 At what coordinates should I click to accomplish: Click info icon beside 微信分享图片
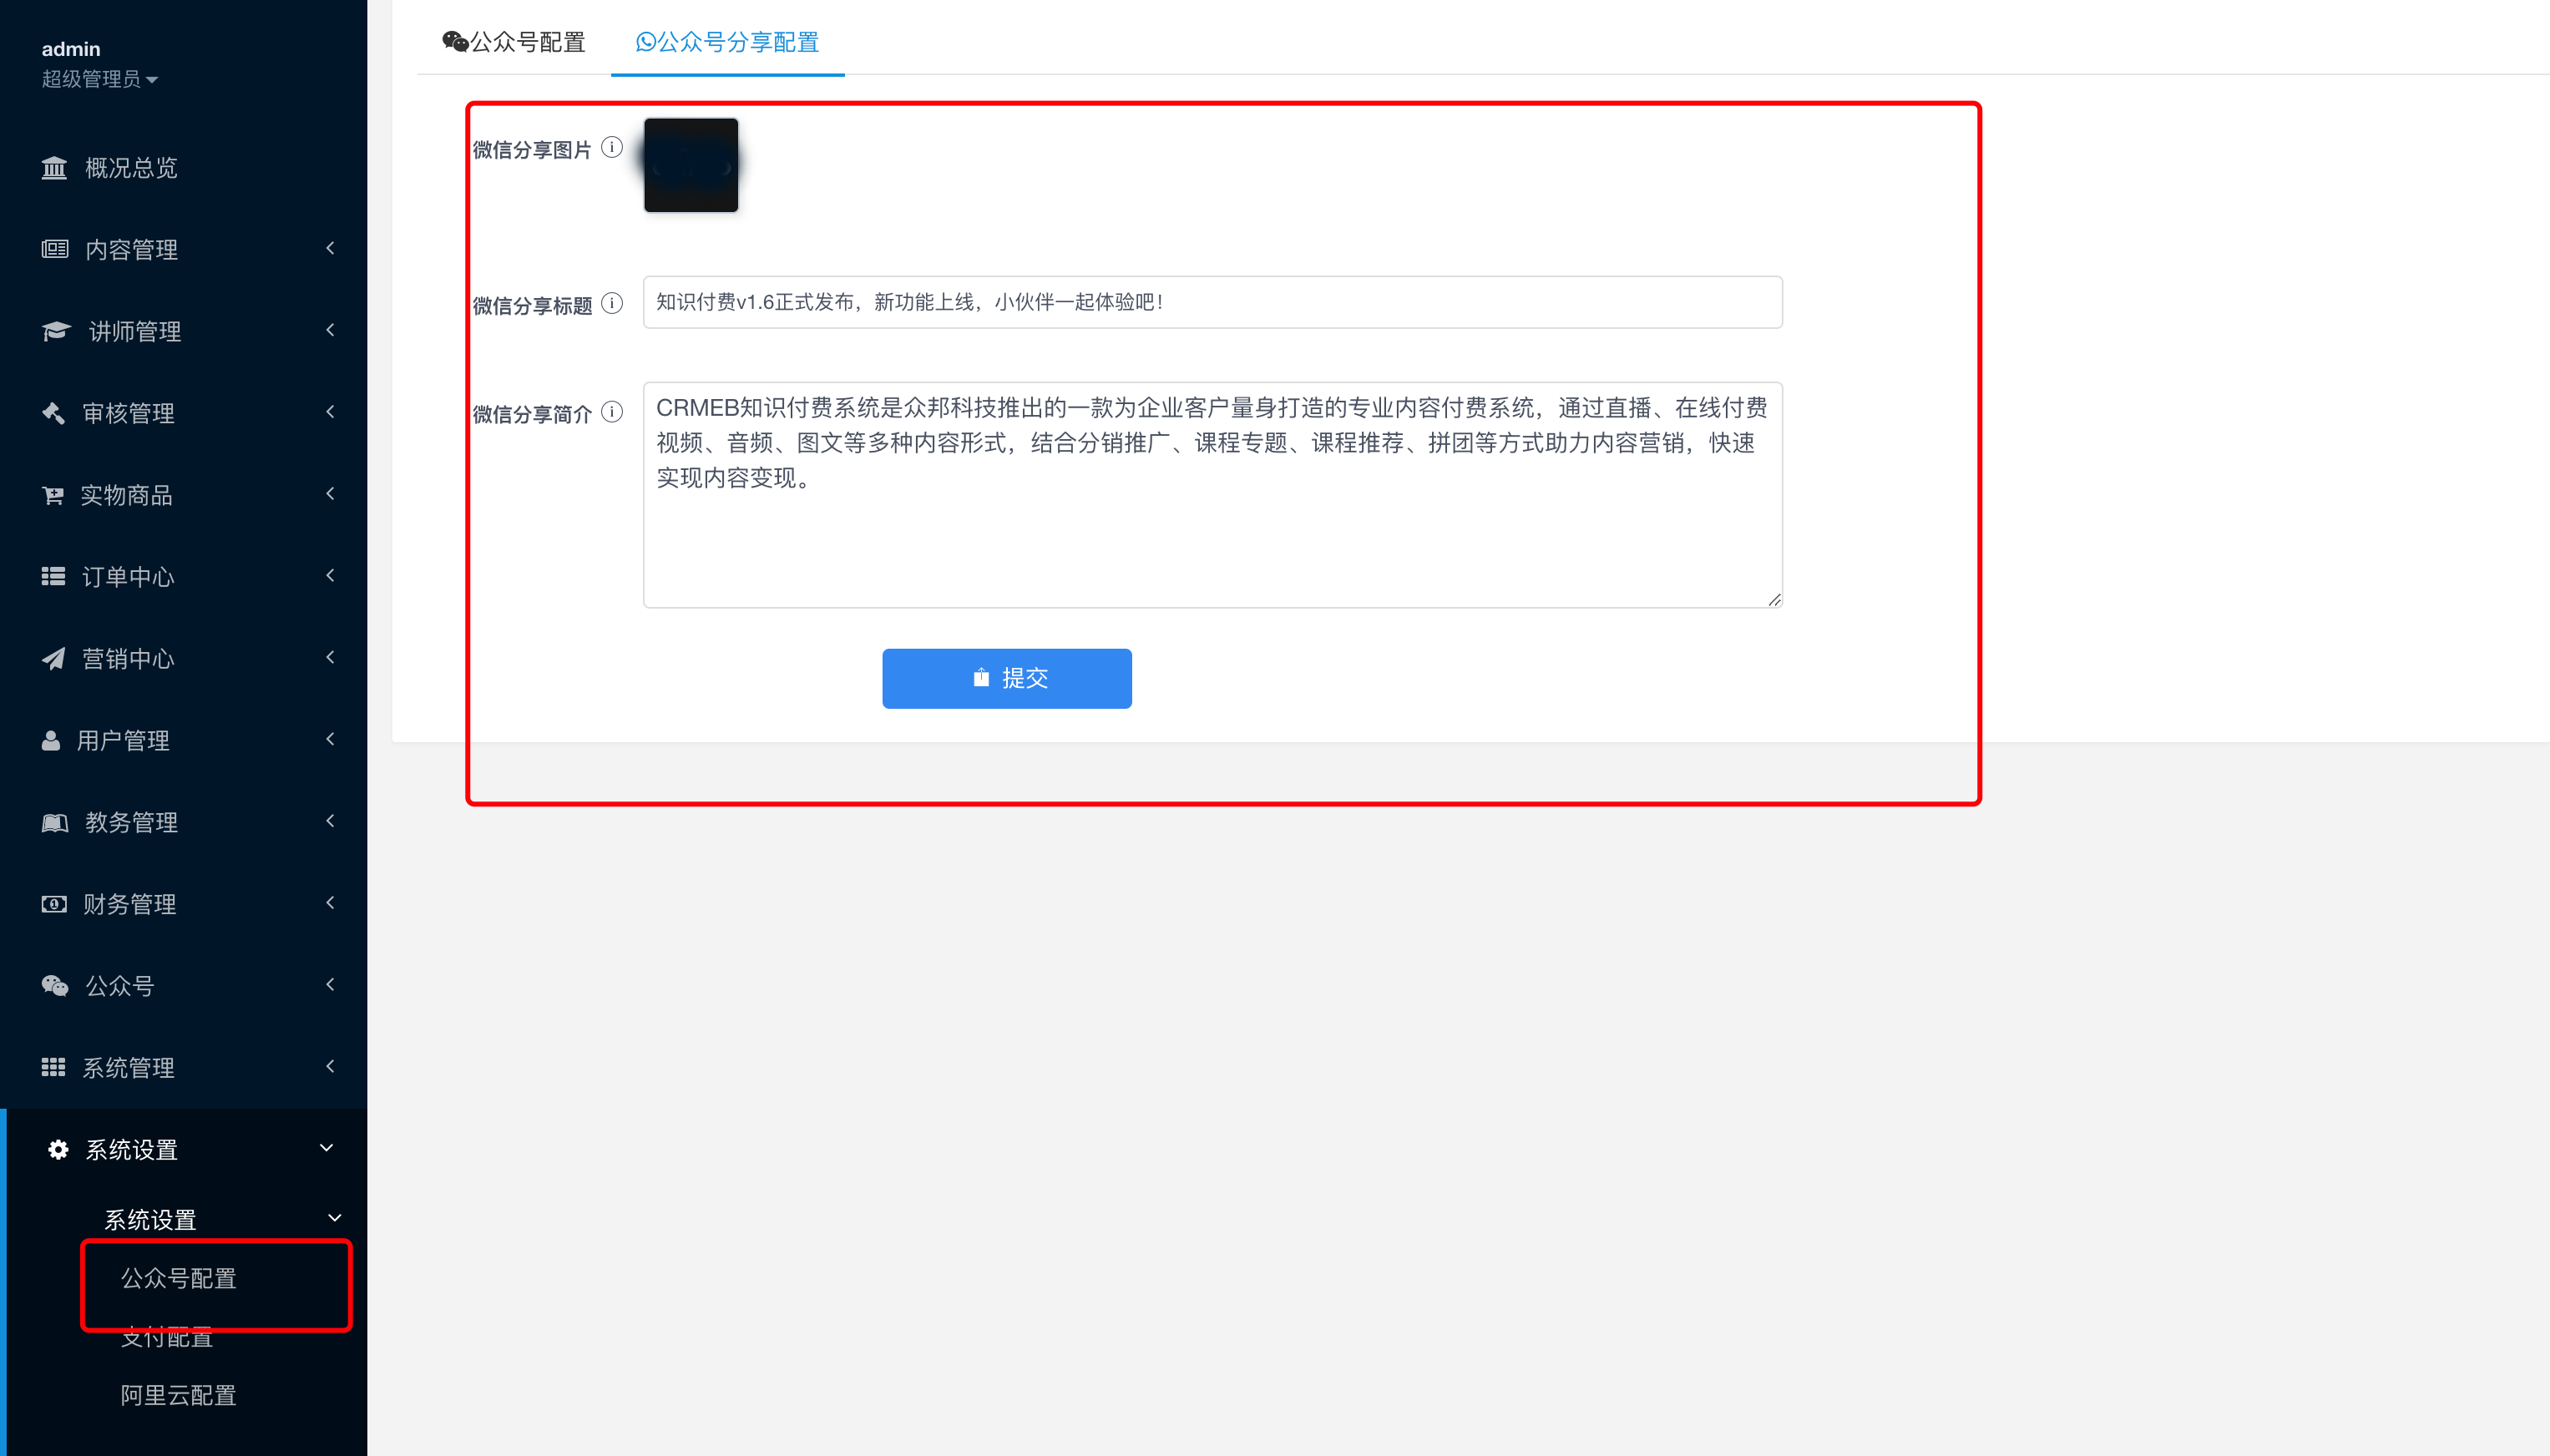tap(612, 148)
